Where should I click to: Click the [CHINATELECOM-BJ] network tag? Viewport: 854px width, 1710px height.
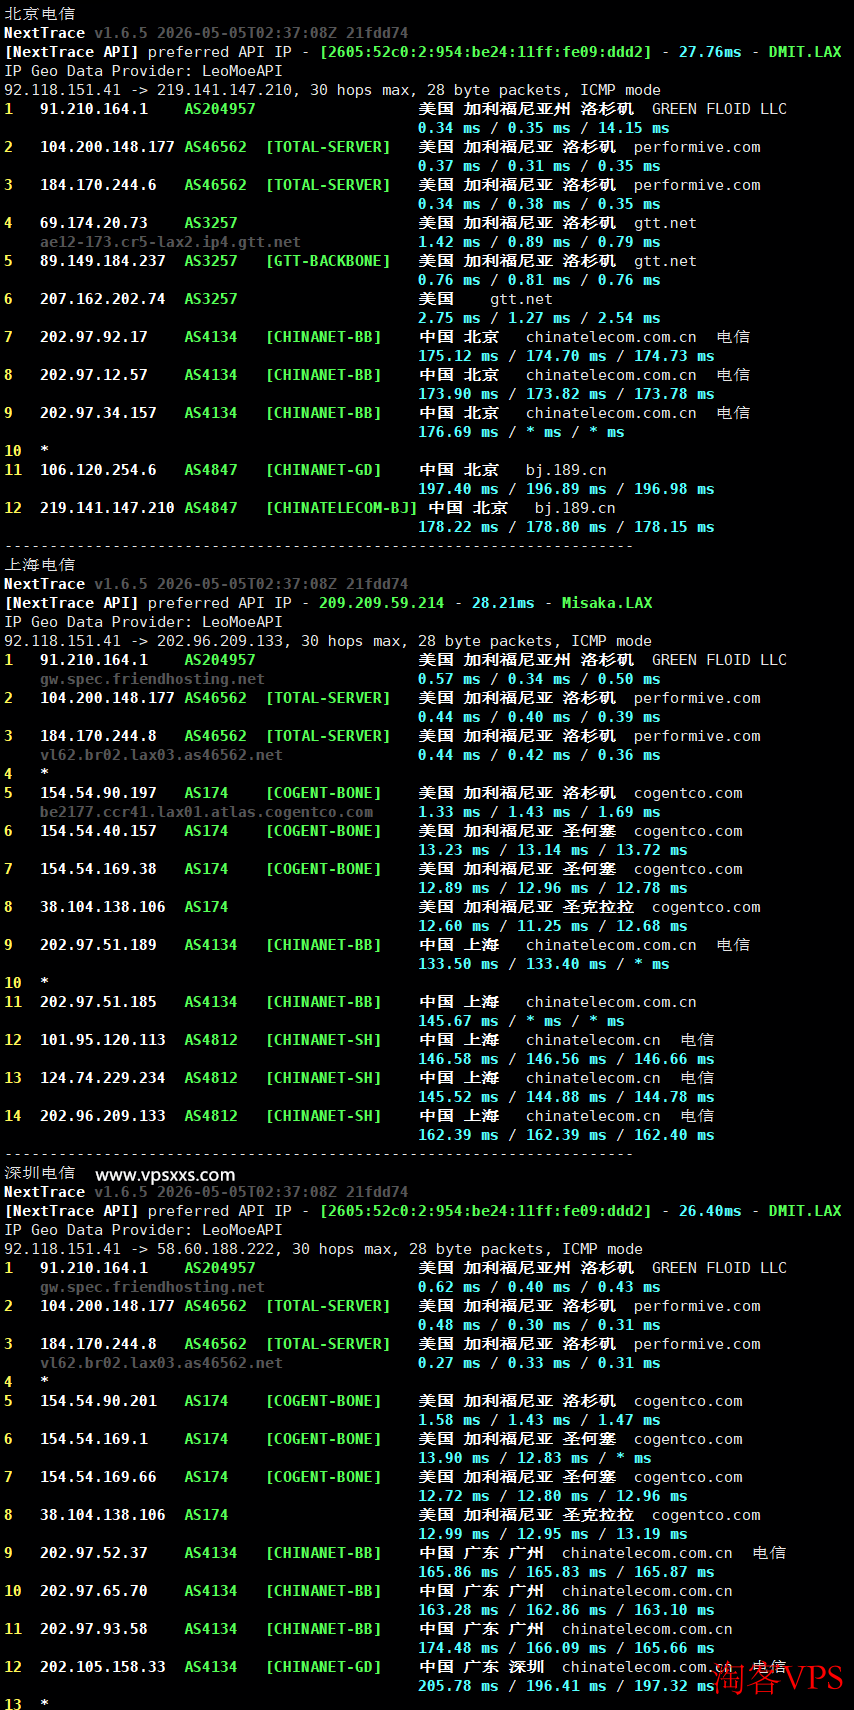341,508
